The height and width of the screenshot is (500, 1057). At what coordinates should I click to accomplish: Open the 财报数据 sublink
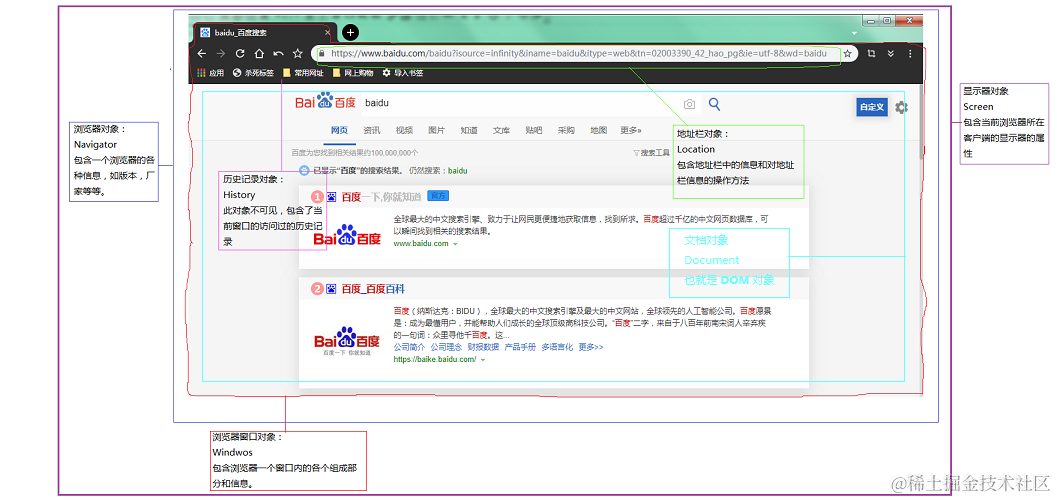pos(483,347)
